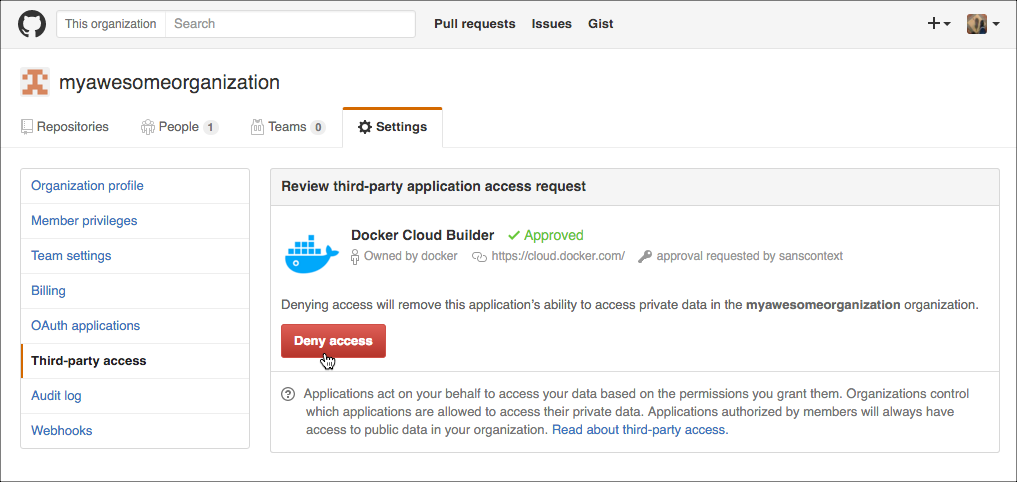This screenshot has height=482, width=1017.
Task: Focus the Search input field
Action: click(290, 24)
